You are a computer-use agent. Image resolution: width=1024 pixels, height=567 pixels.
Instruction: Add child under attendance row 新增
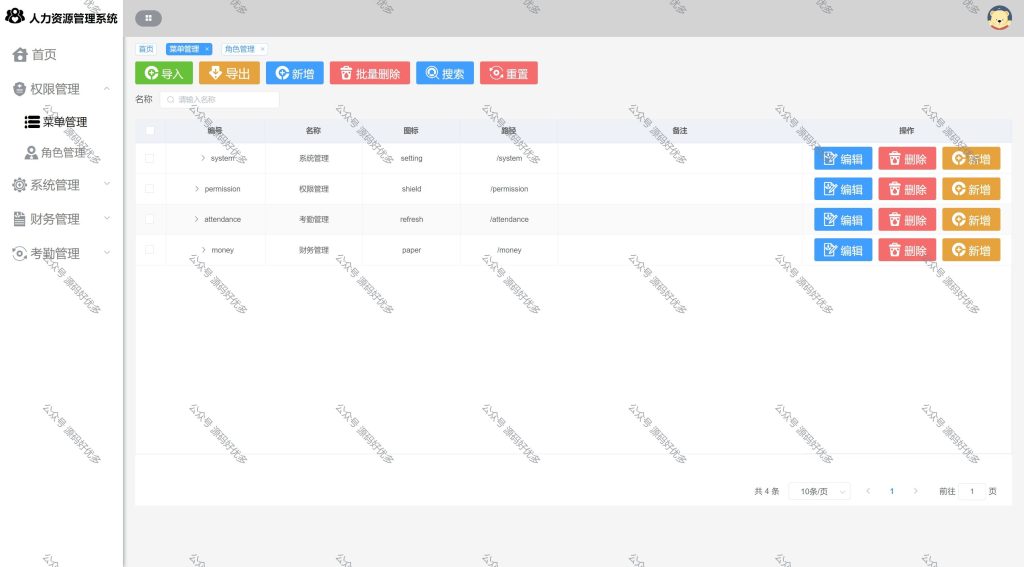coord(971,219)
